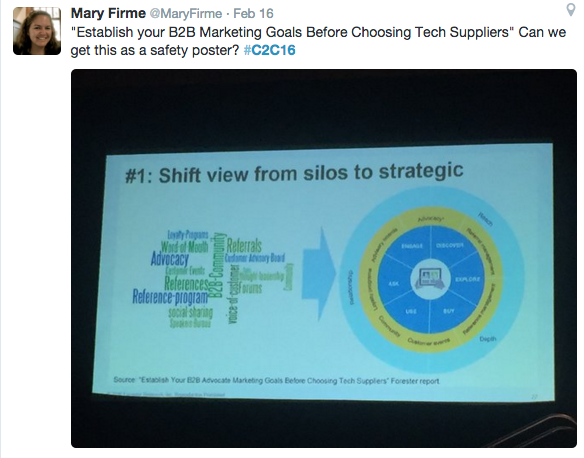The width and height of the screenshot is (584, 458).
Task: Click the word Referrals in word cloud
Action: tap(244, 245)
